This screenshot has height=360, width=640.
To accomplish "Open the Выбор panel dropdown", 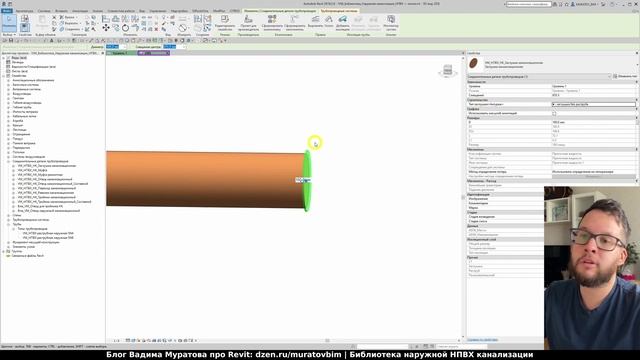I will coord(9,35).
